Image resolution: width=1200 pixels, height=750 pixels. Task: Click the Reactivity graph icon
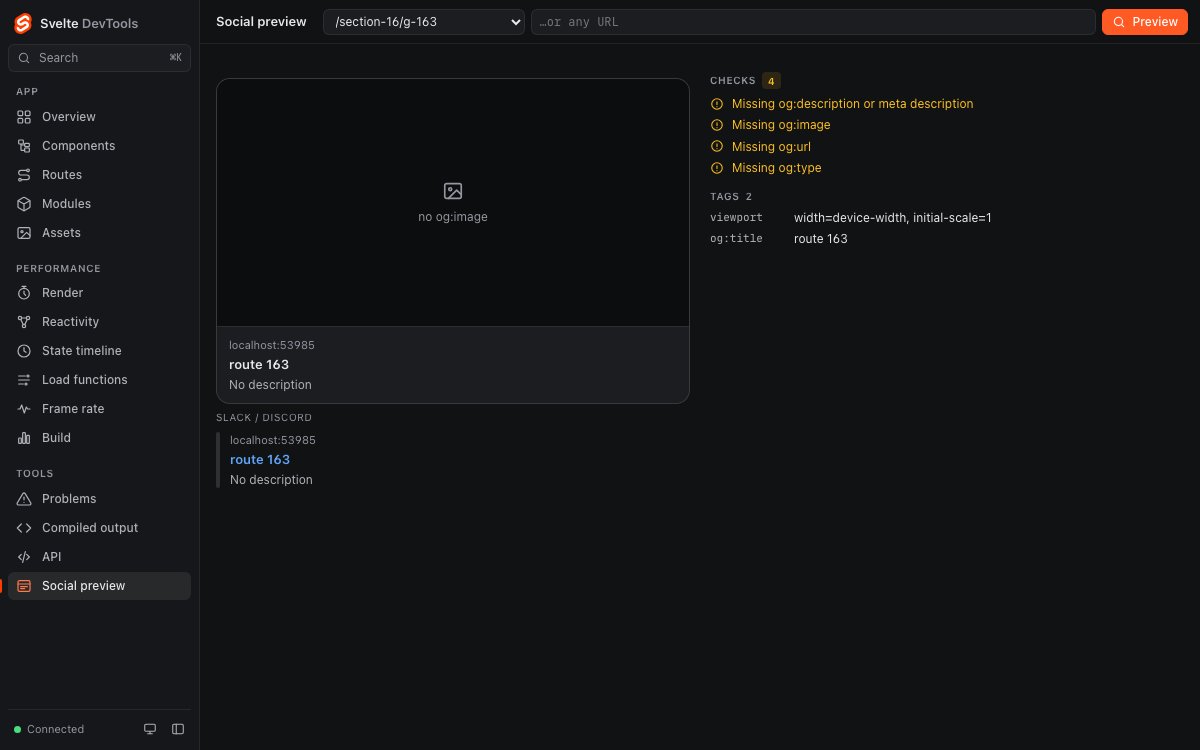(x=24, y=322)
